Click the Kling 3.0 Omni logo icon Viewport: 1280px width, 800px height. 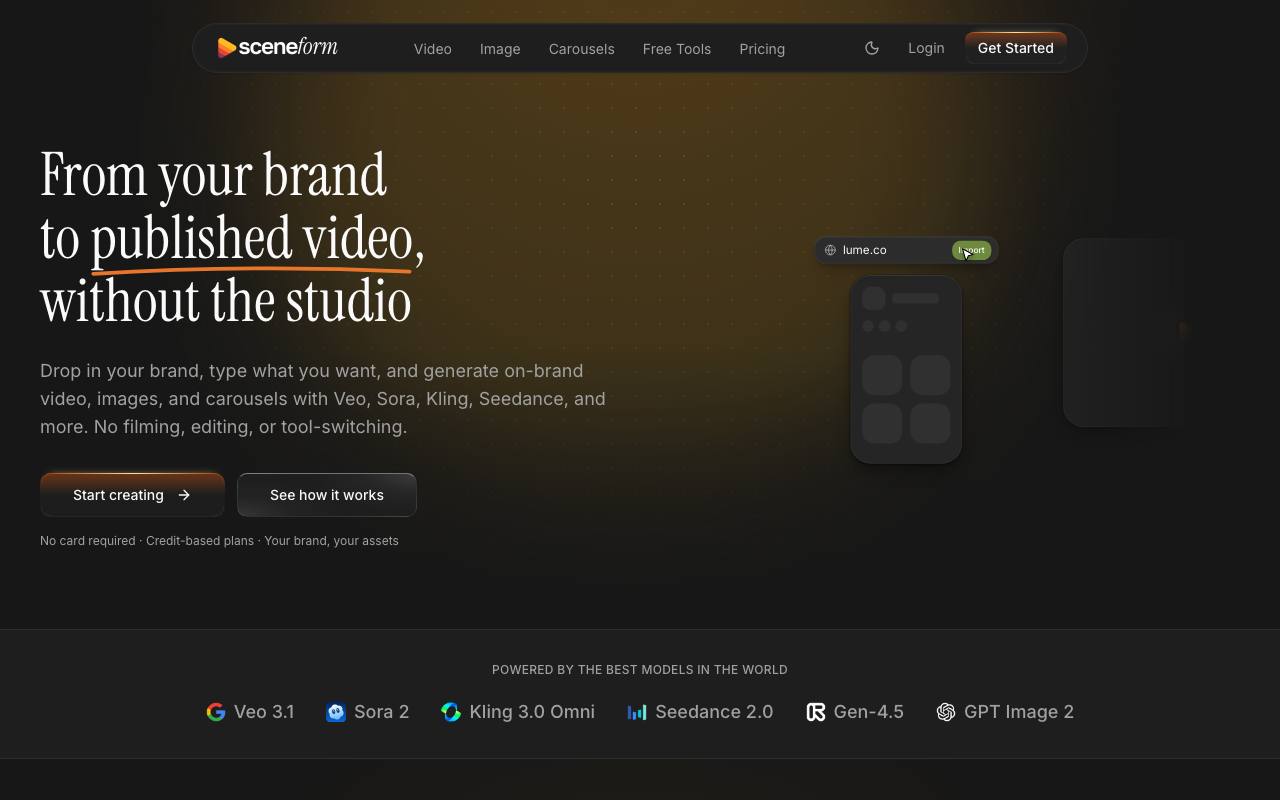tap(451, 712)
